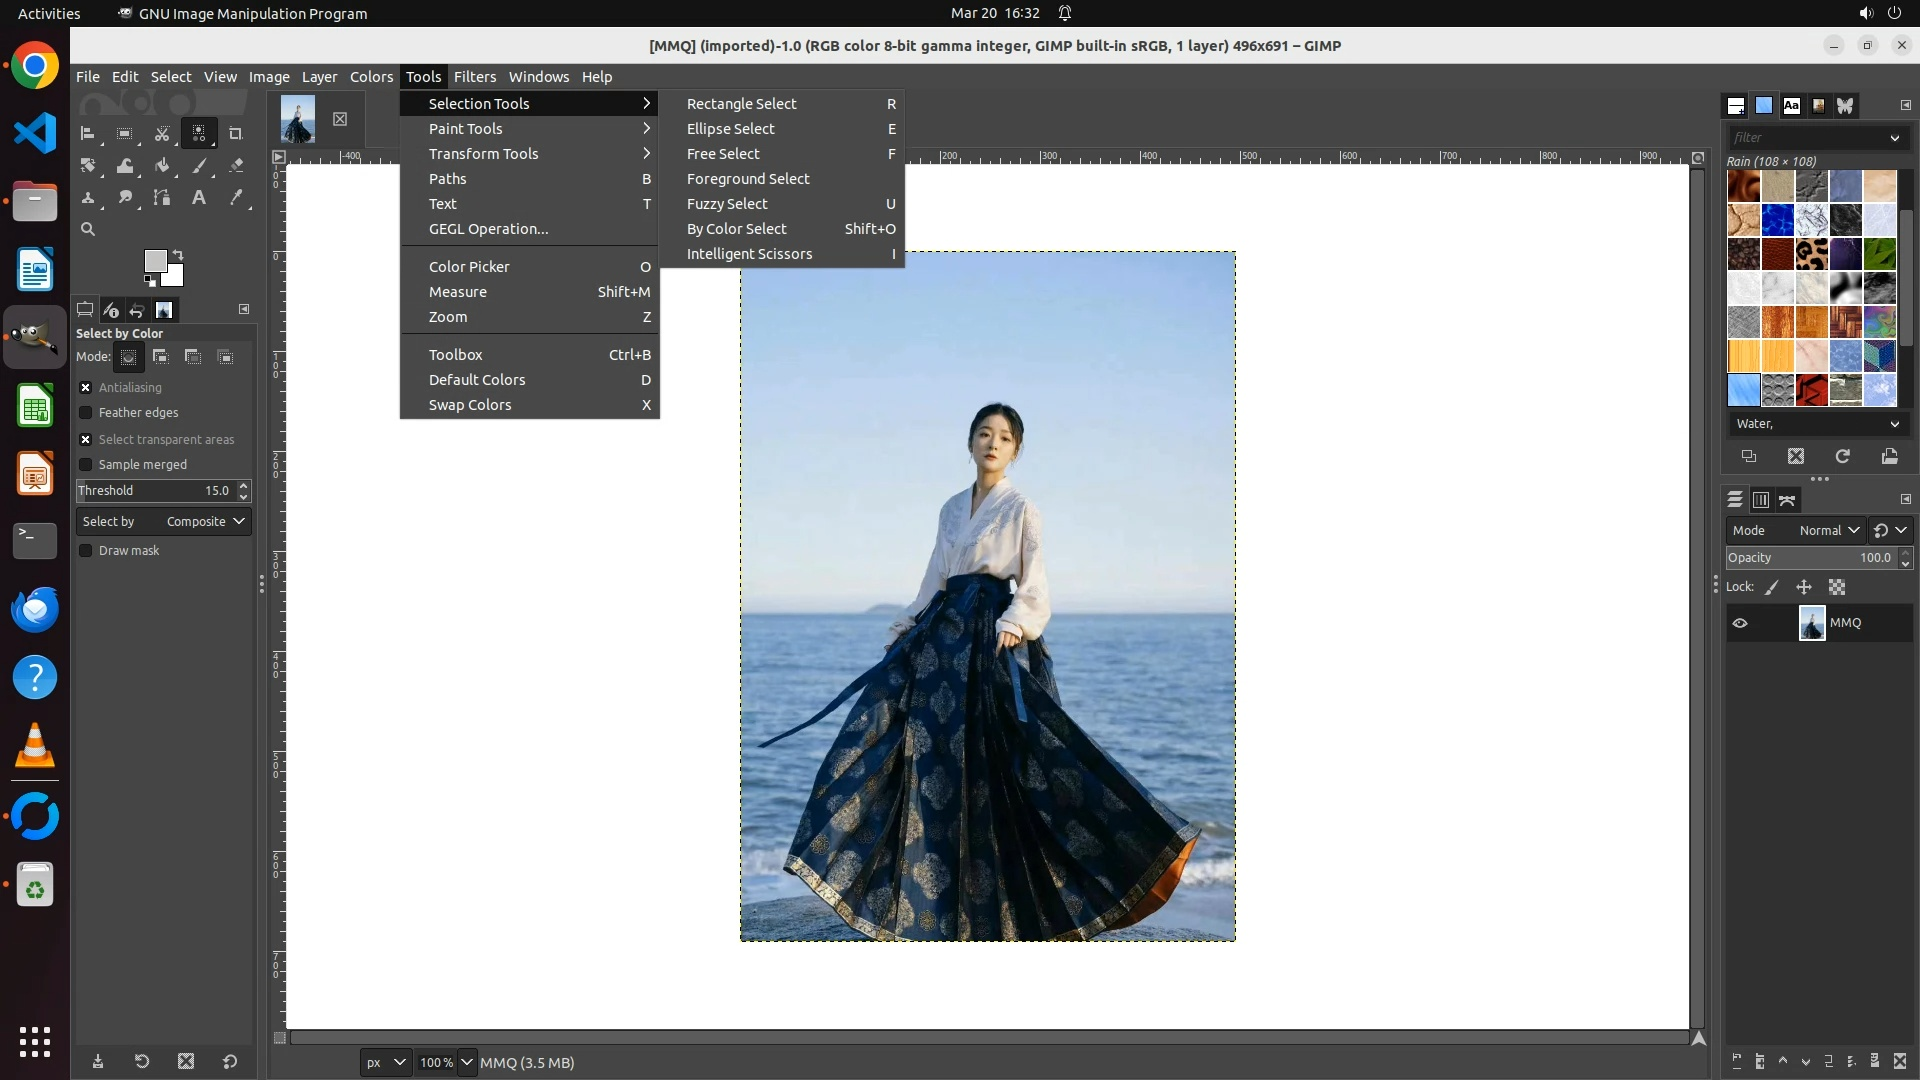
Task: Hide the MMQ layer via eye icon
Action: click(1740, 623)
